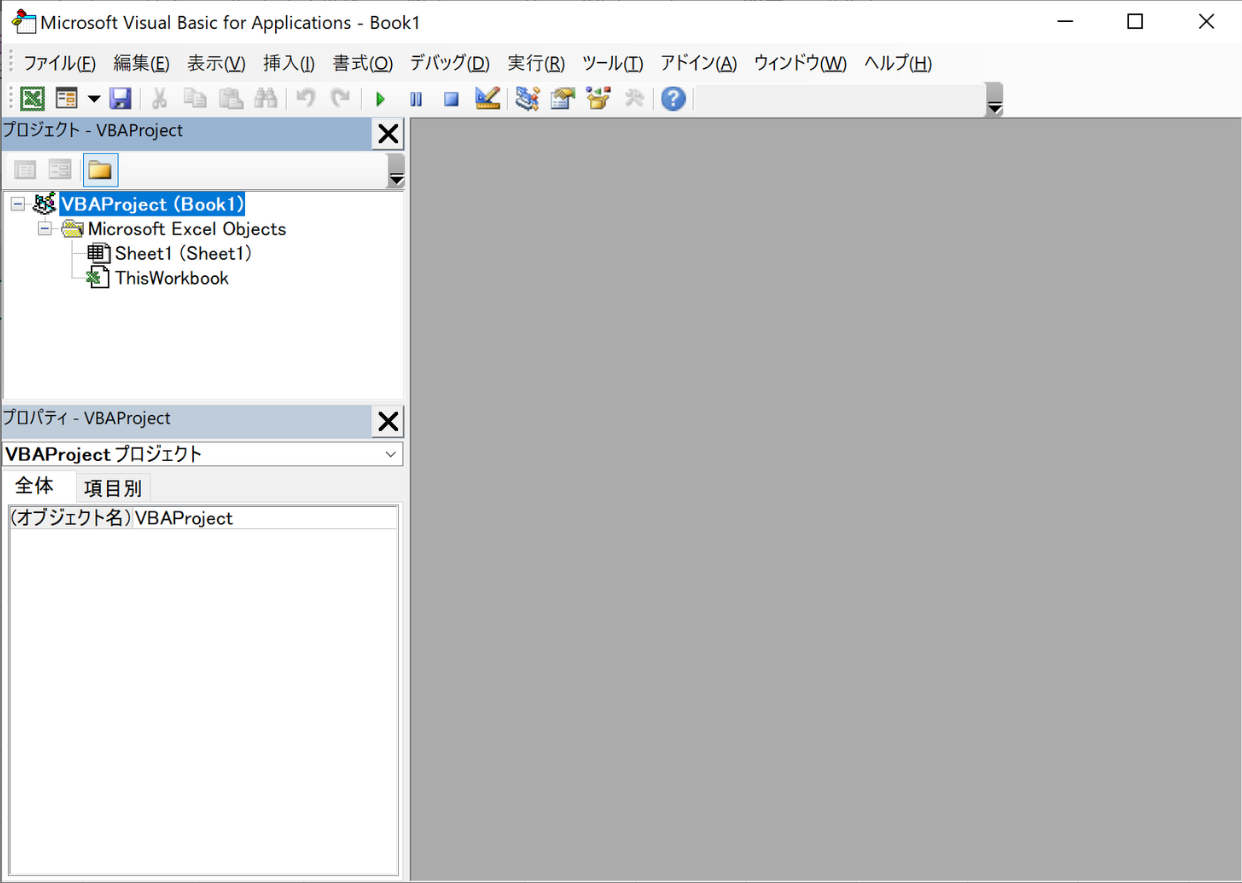
Task: Toggle Folders button in project panel
Action: pos(100,170)
